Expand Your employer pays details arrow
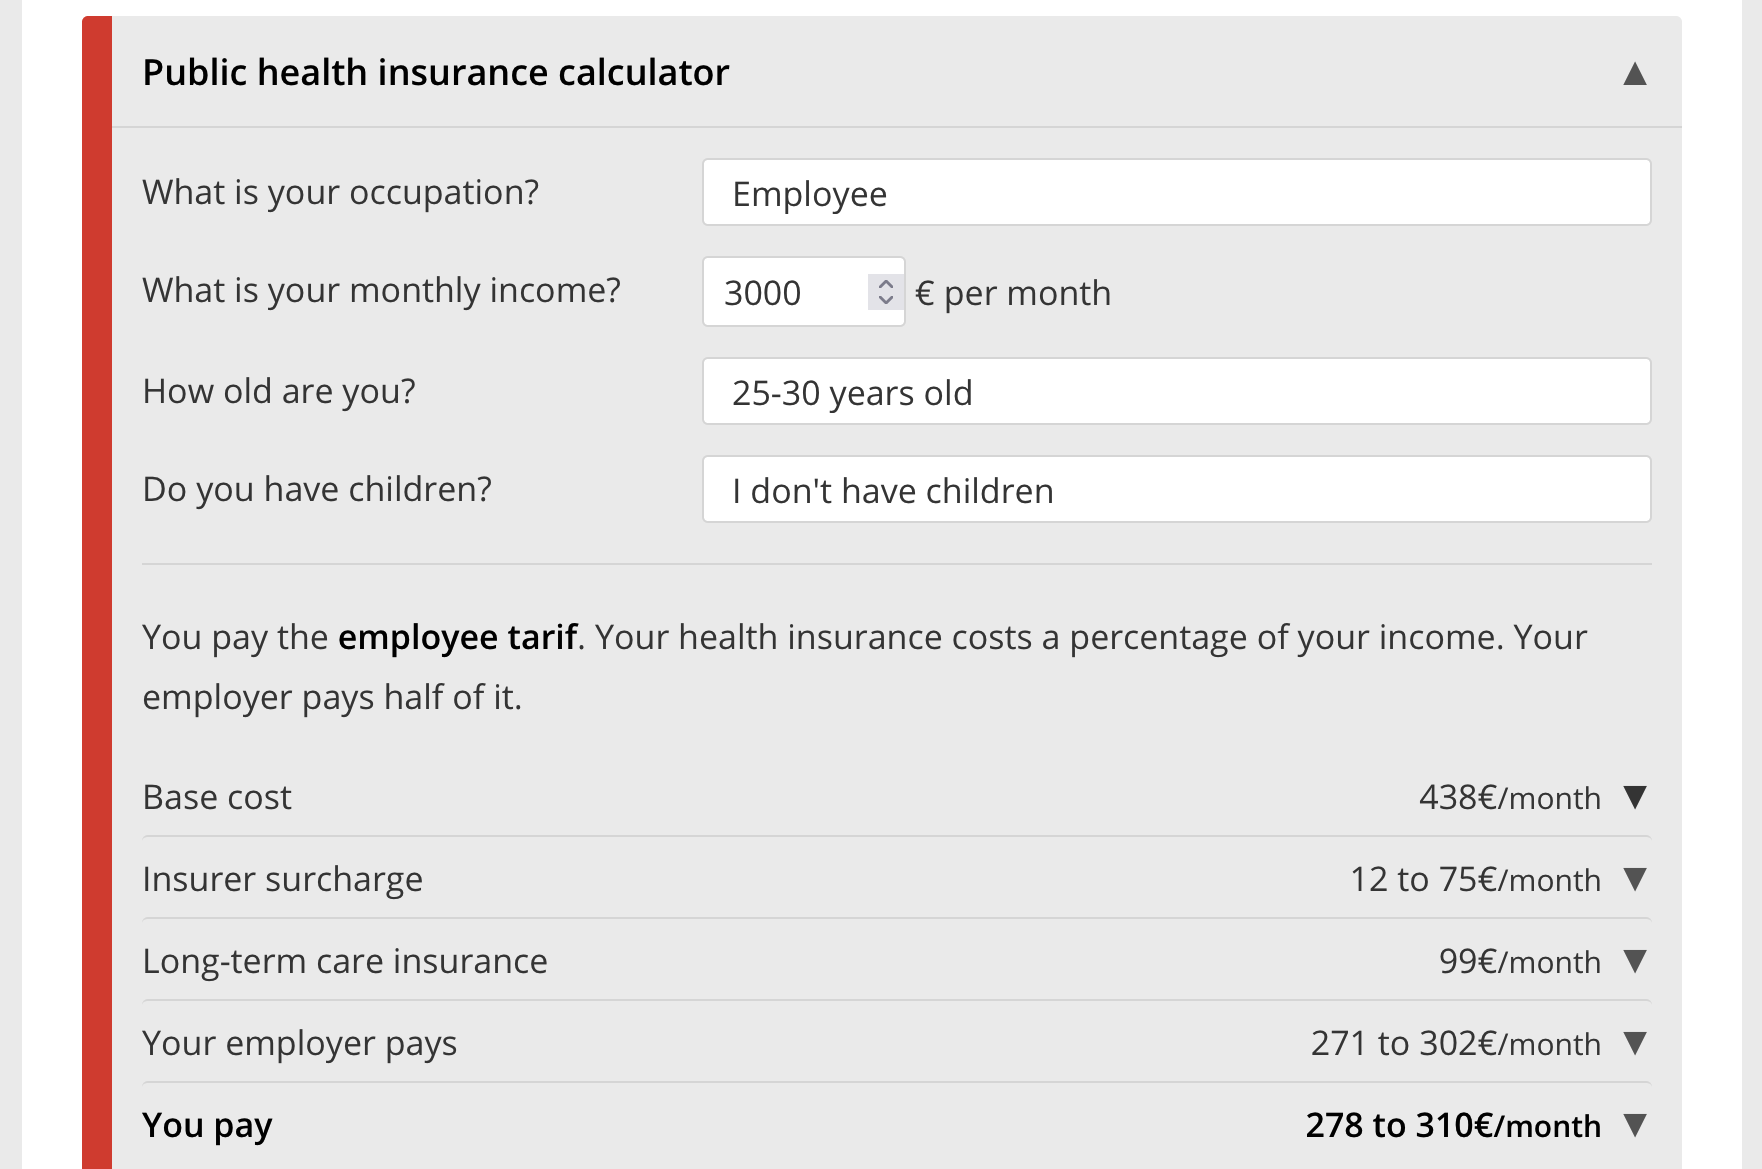1762x1169 pixels. click(1635, 1043)
